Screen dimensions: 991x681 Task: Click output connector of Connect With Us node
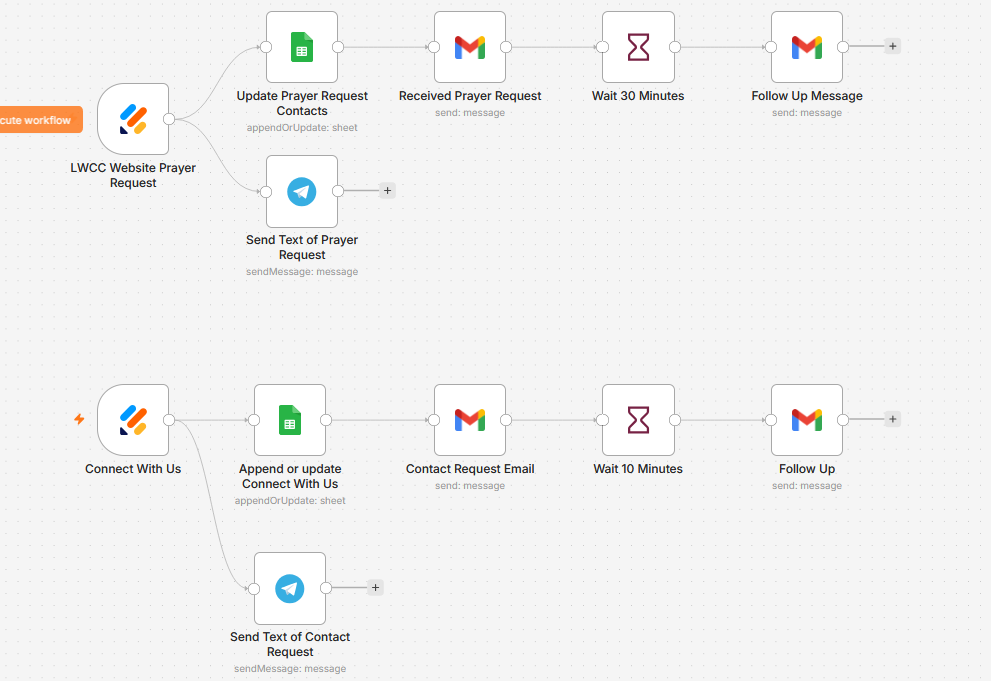coord(169,420)
